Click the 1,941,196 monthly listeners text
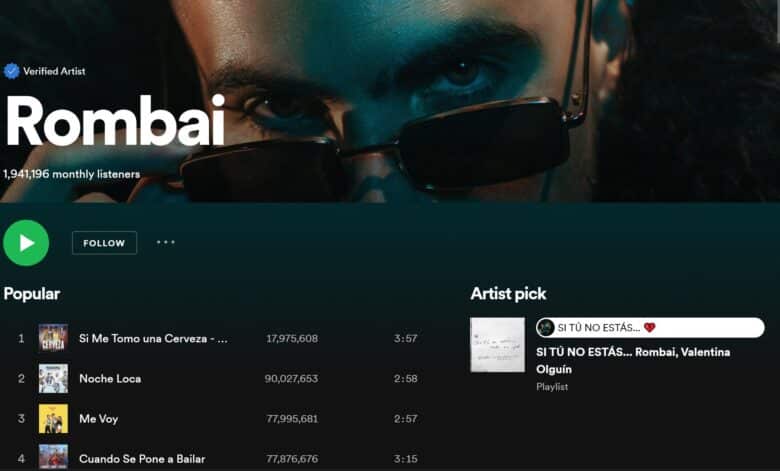 72,174
